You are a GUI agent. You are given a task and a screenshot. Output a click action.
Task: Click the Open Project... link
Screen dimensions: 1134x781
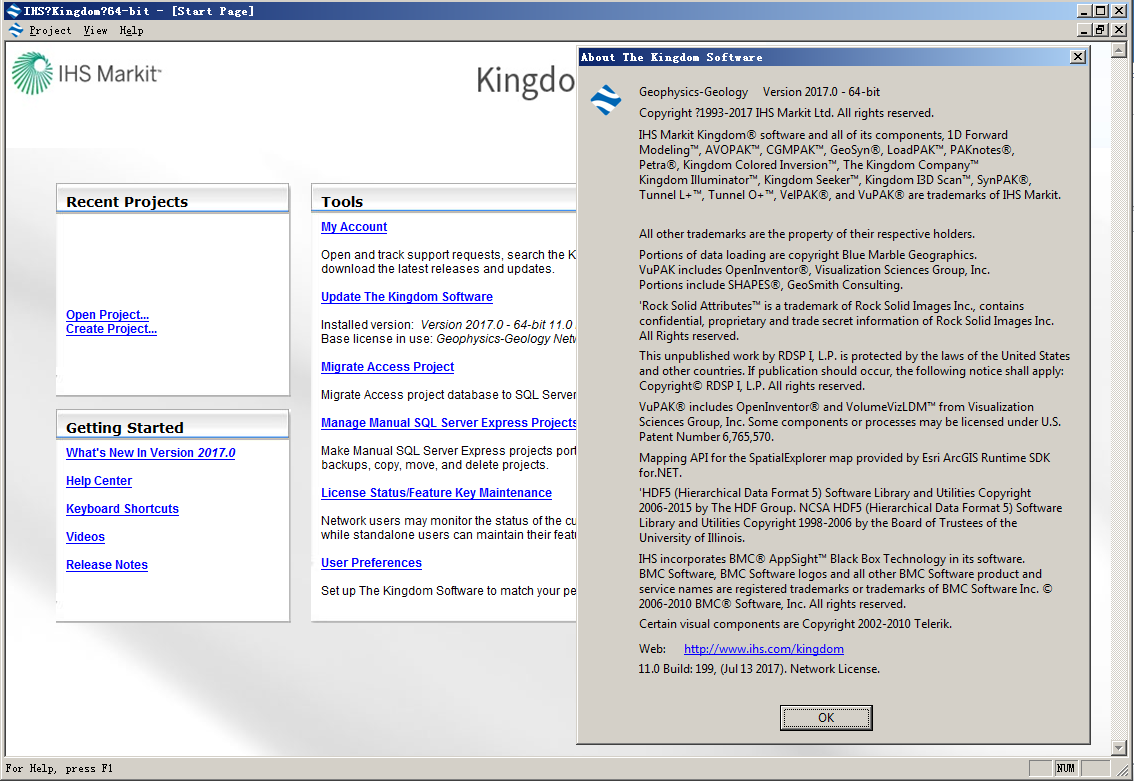(107, 315)
